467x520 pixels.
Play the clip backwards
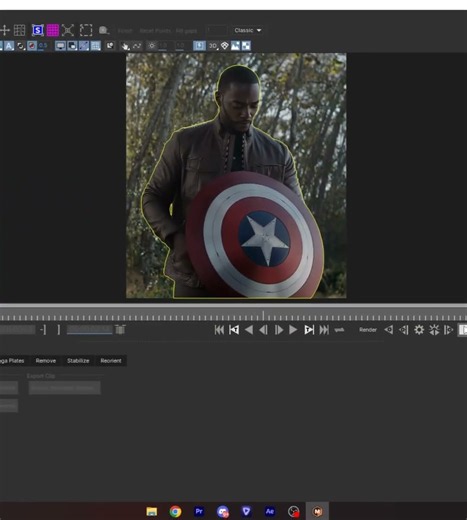[249, 330]
